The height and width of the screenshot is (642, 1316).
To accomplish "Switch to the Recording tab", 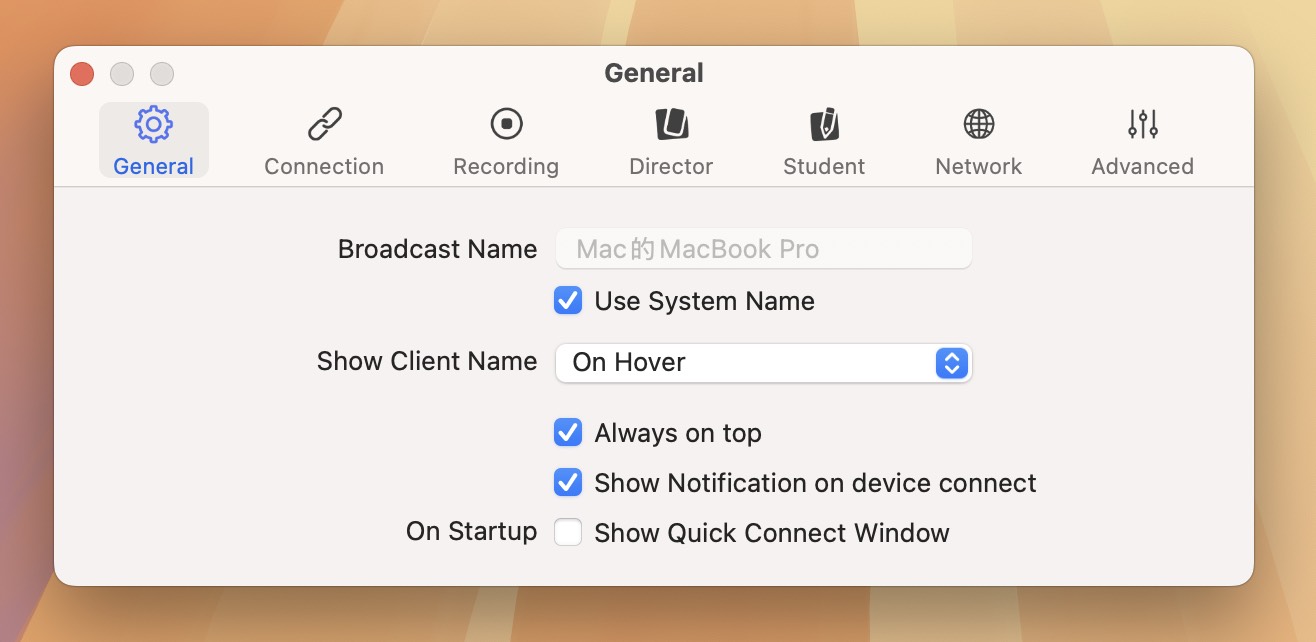I will [506, 141].
